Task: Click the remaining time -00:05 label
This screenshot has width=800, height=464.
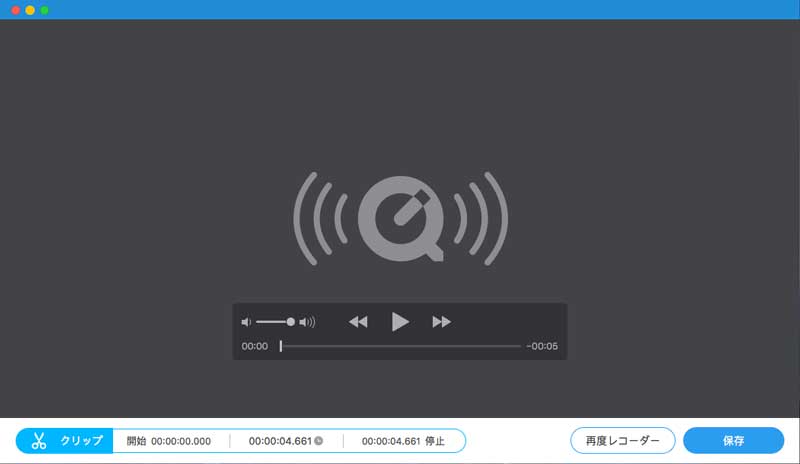Action: 542,346
